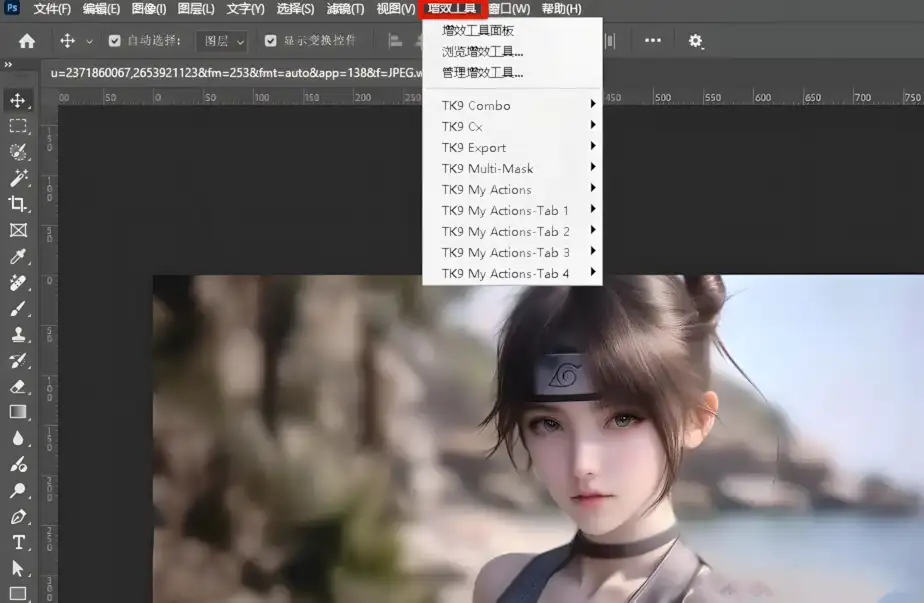This screenshot has height=603, width=924.
Task: Select the JPEG document tab
Action: 235,73
